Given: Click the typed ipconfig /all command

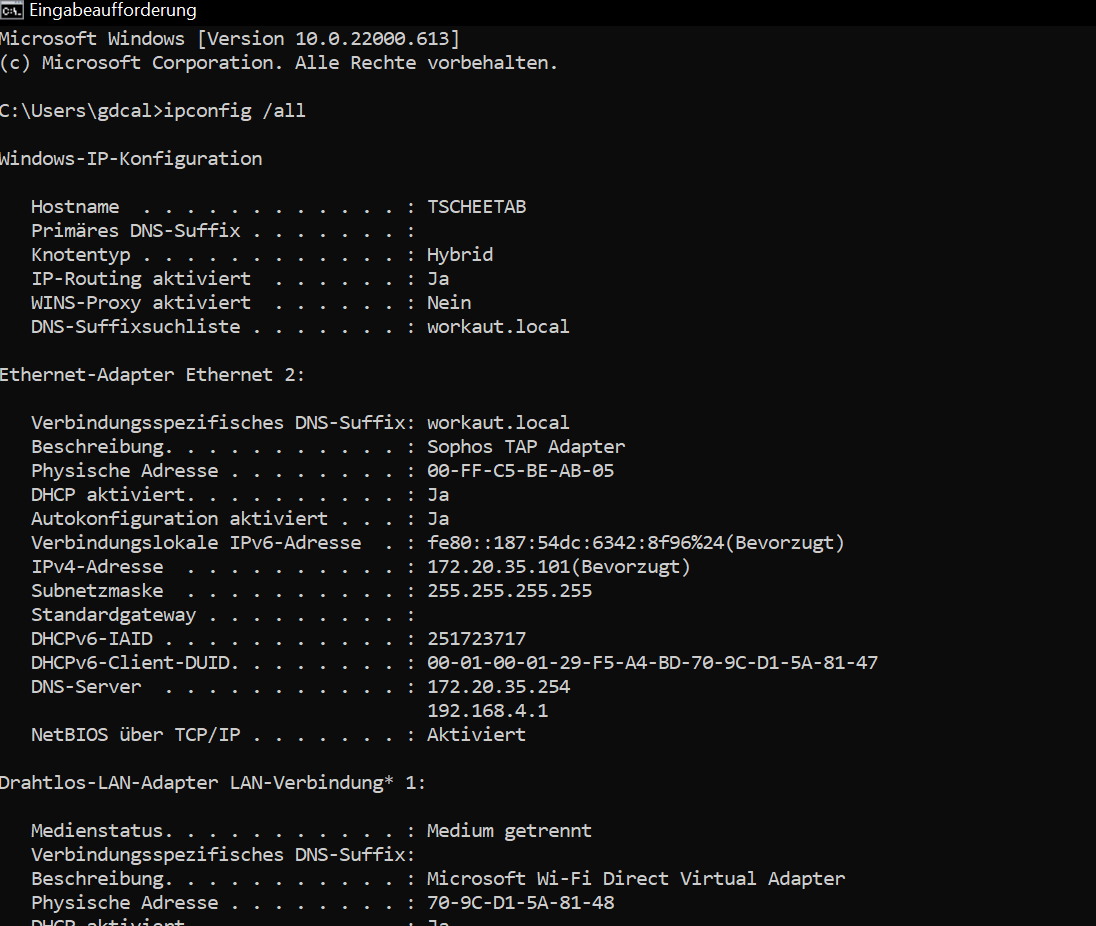Looking at the screenshot, I should (x=236, y=111).
